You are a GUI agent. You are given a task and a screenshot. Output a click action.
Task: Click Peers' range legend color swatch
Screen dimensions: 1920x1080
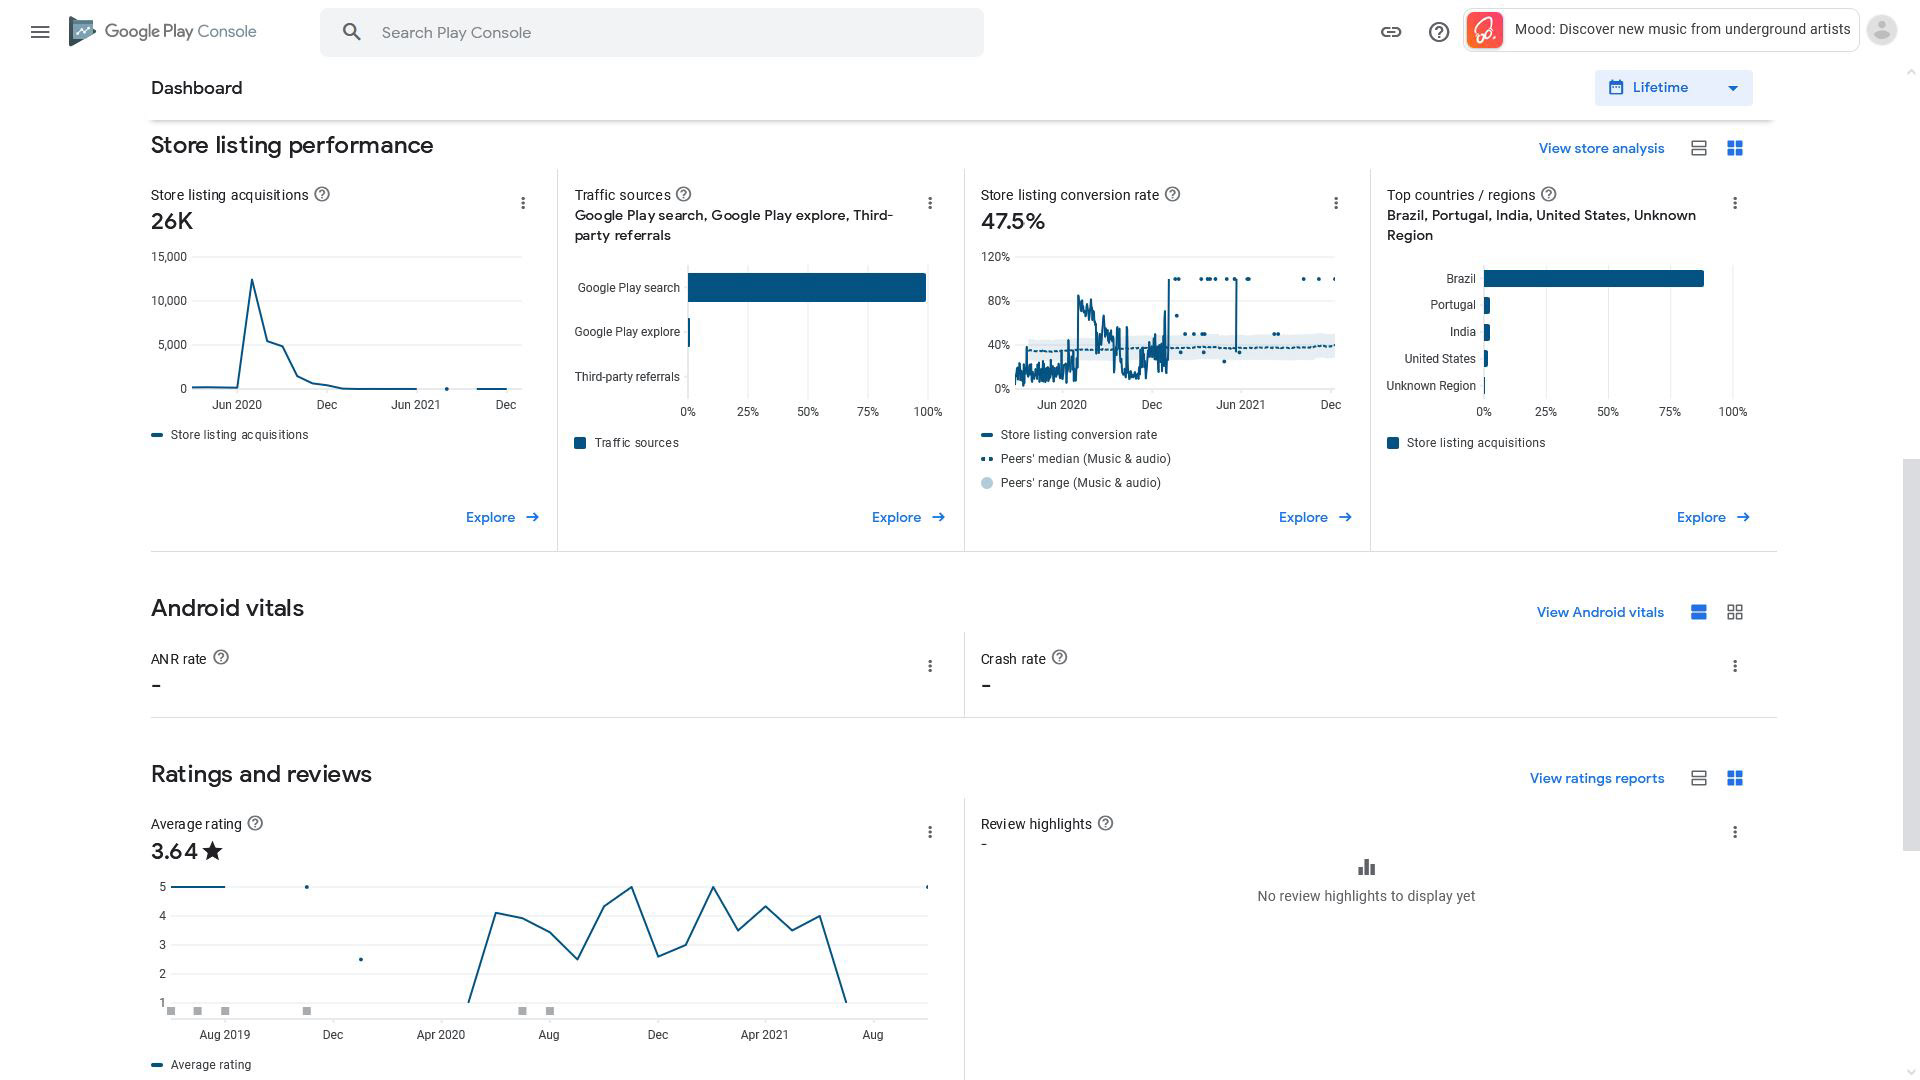[x=987, y=483]
